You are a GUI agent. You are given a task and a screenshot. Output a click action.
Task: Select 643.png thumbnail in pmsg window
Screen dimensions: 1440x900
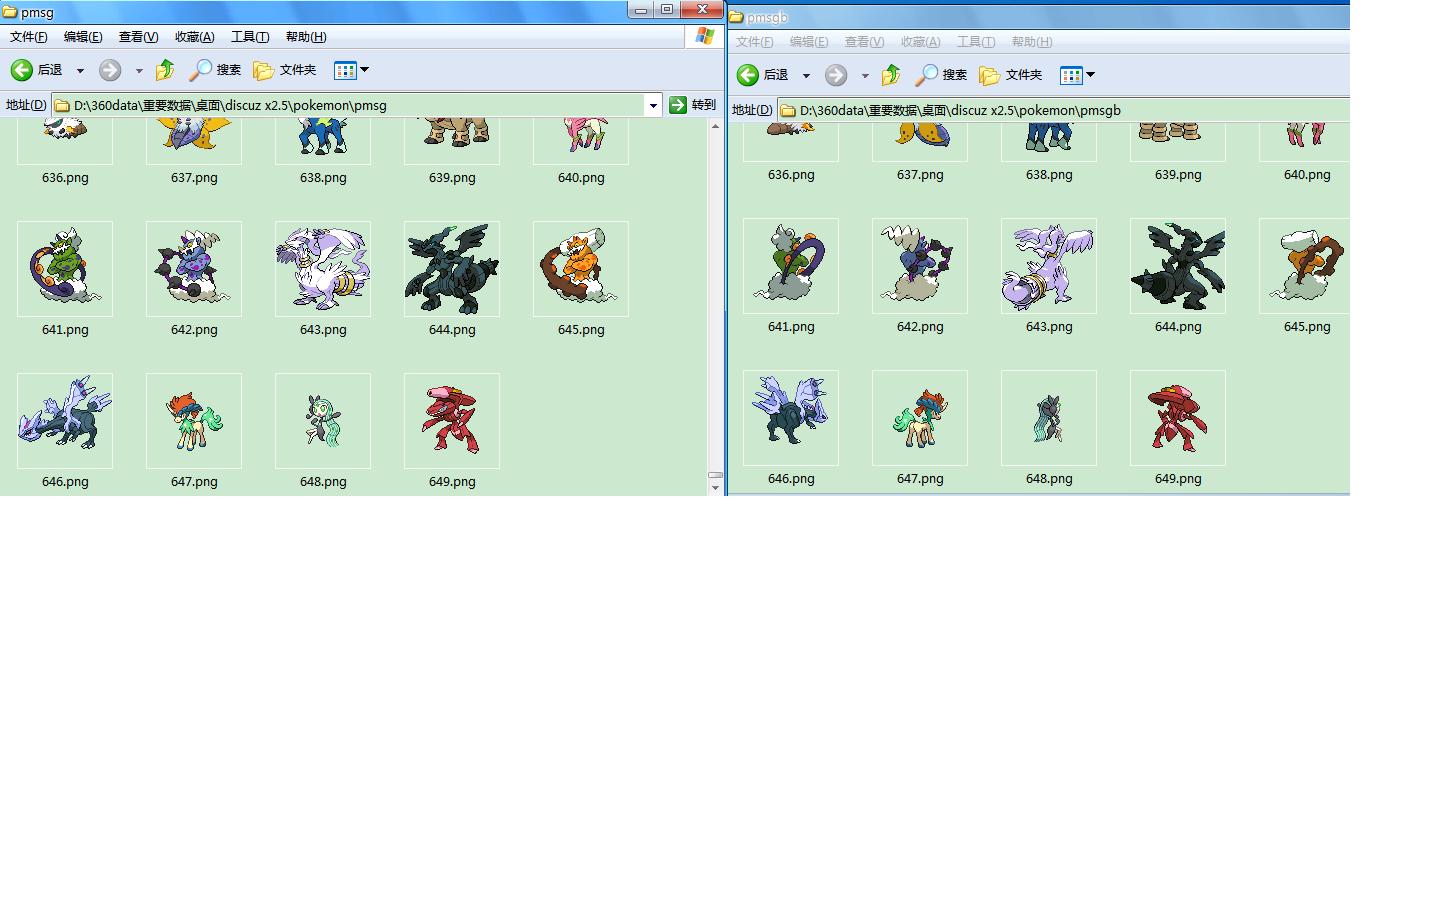pos(323,269)
